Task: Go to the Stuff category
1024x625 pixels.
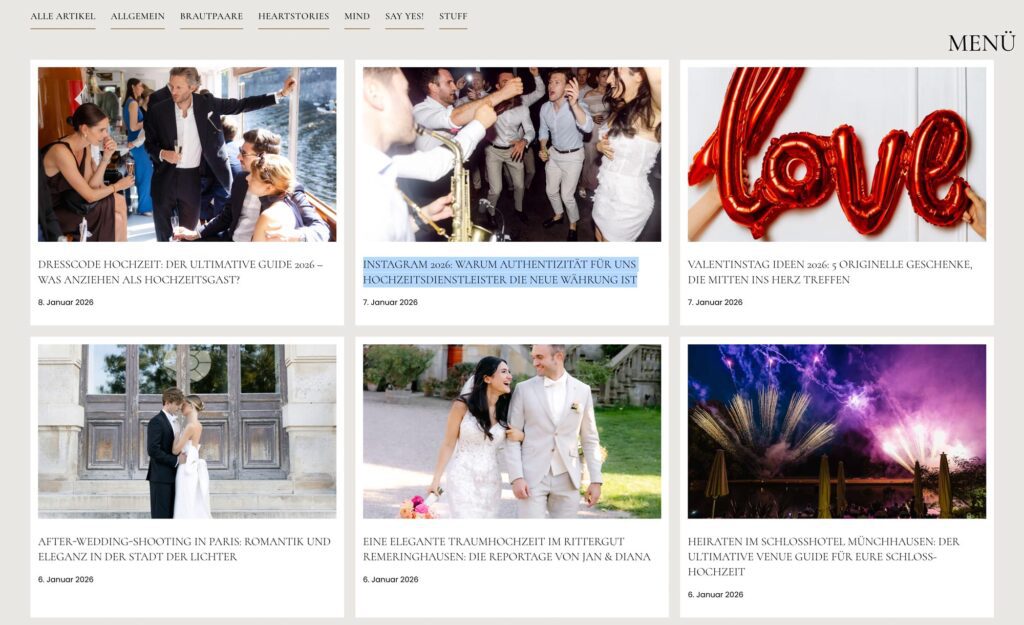Action: coord(452,16)
